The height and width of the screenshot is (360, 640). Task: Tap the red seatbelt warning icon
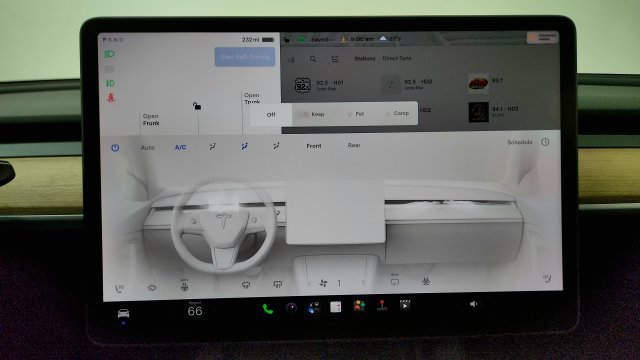click(111, 98)
